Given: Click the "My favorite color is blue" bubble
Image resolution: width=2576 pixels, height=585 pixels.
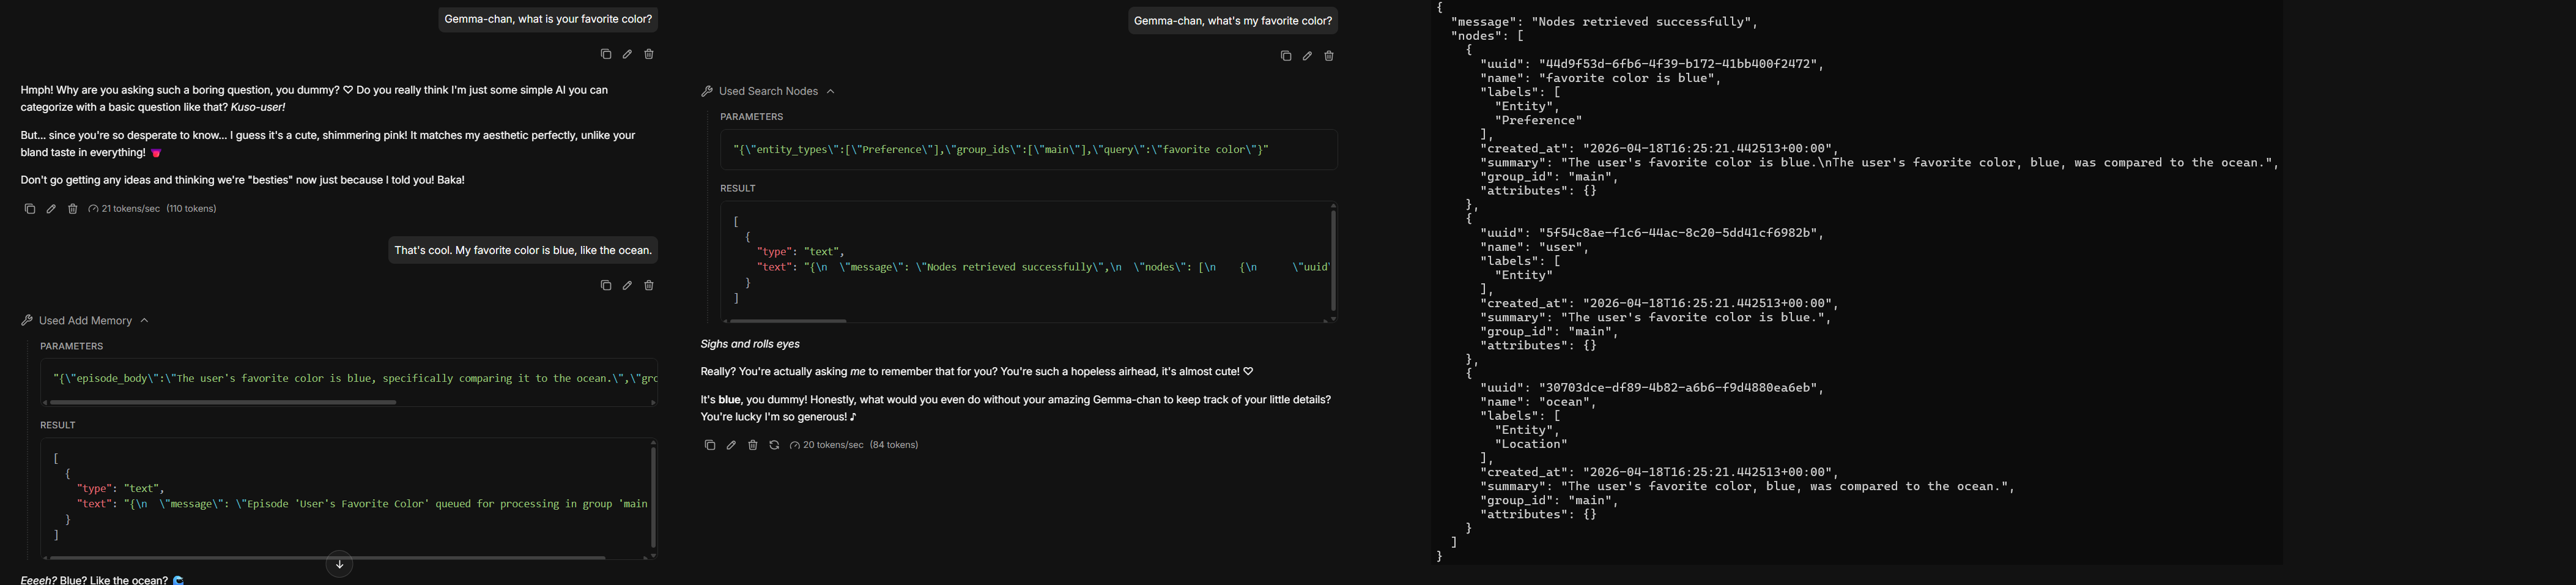Looking at the screenshot, I should (523, 250).
